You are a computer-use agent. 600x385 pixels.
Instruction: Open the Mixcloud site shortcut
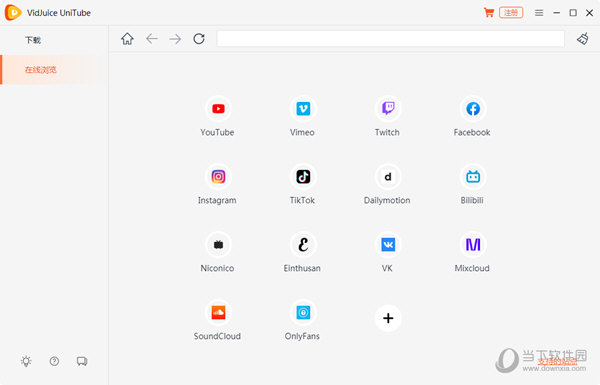[473, 245]
